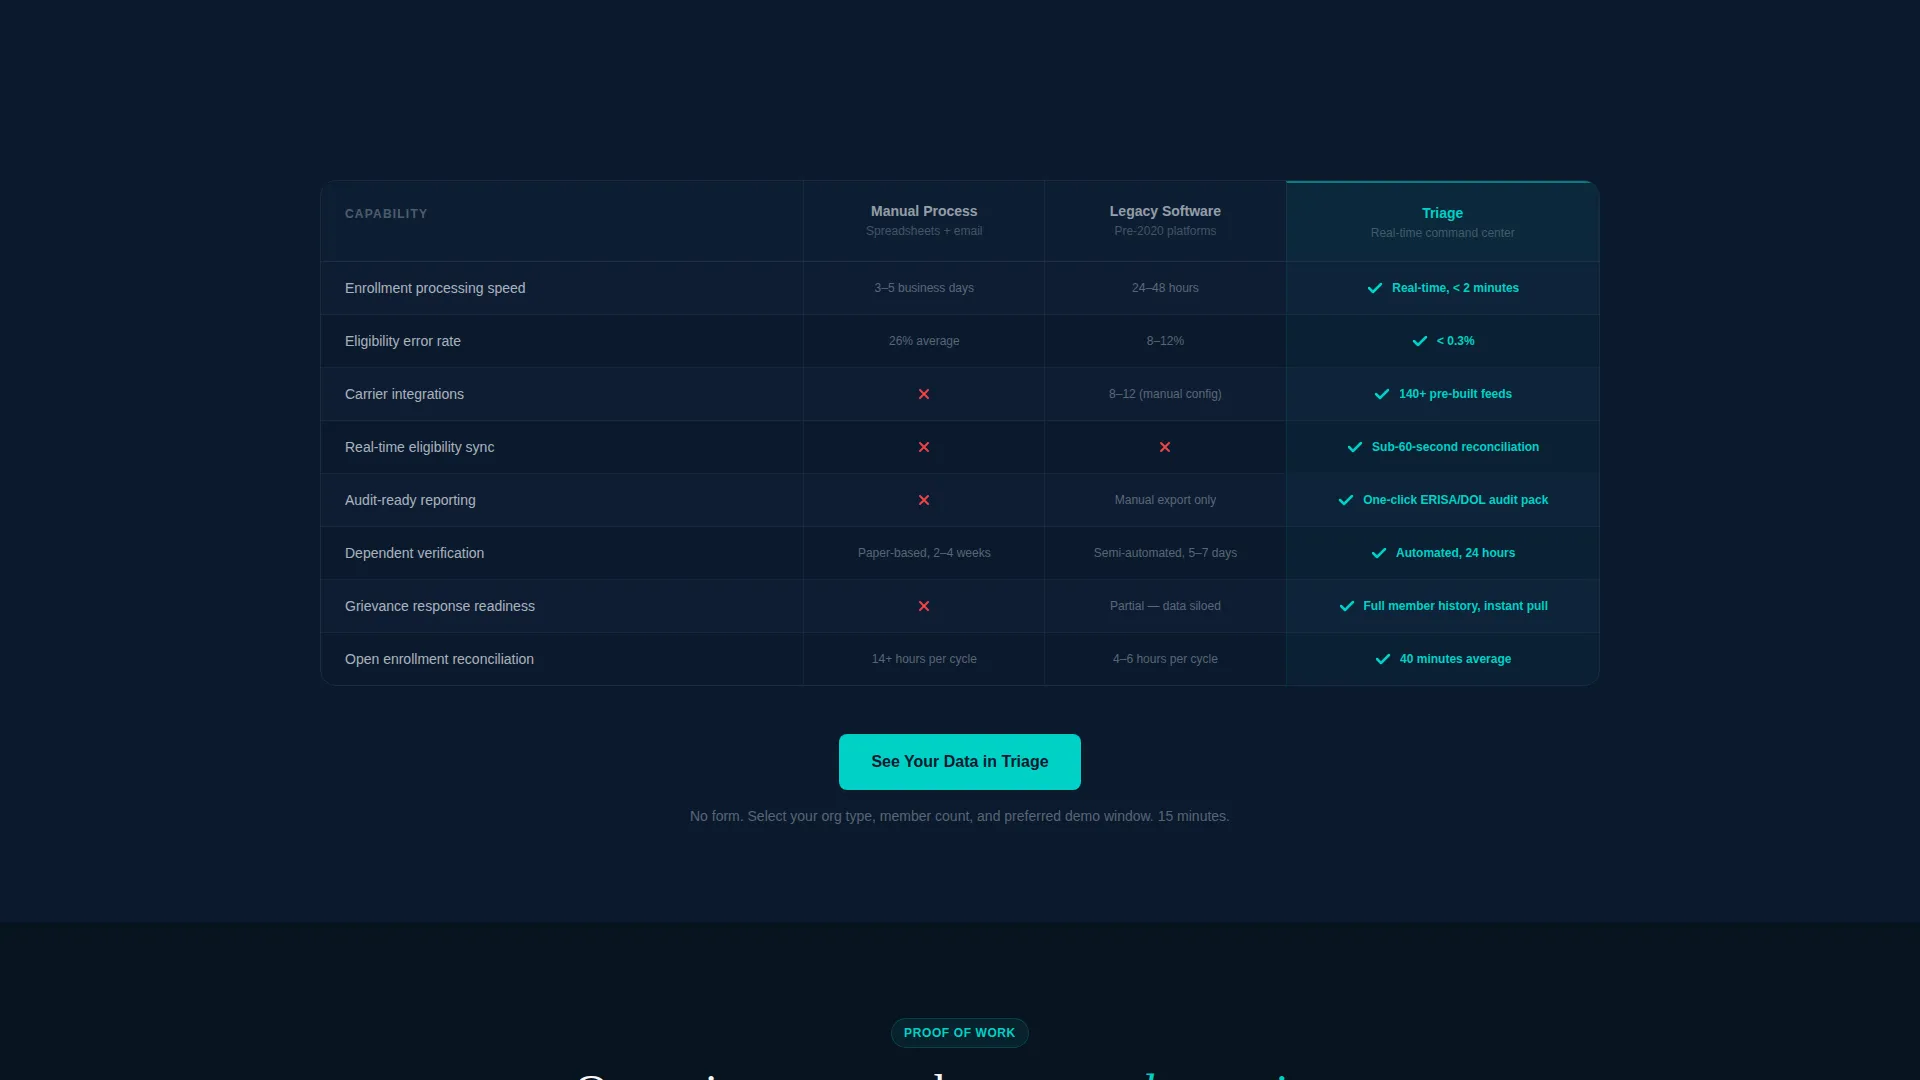1920x1080 pixels.
Task: Click the 4–6 hours per cycle cell
Action: tap(1165, 659)
